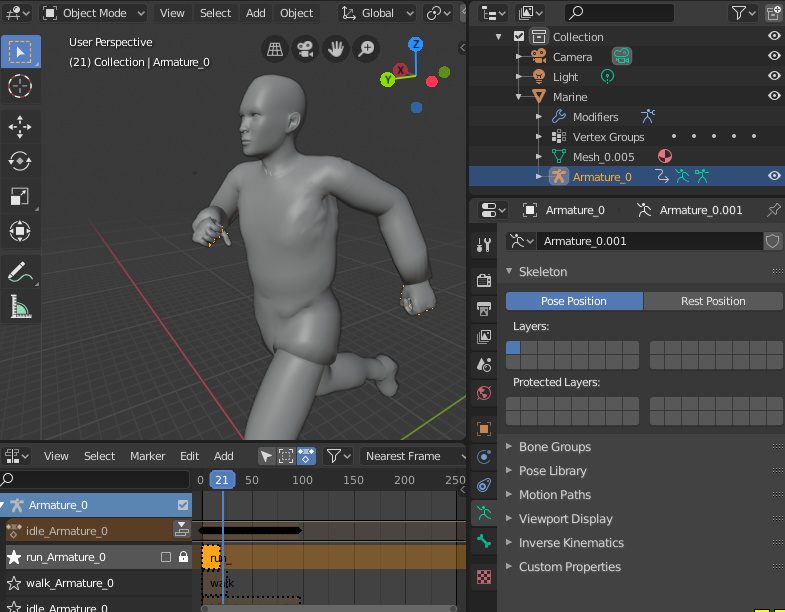Activate the Measure tool
The width and height of the screenshot is (785, 612).
[x=20, y=306]
